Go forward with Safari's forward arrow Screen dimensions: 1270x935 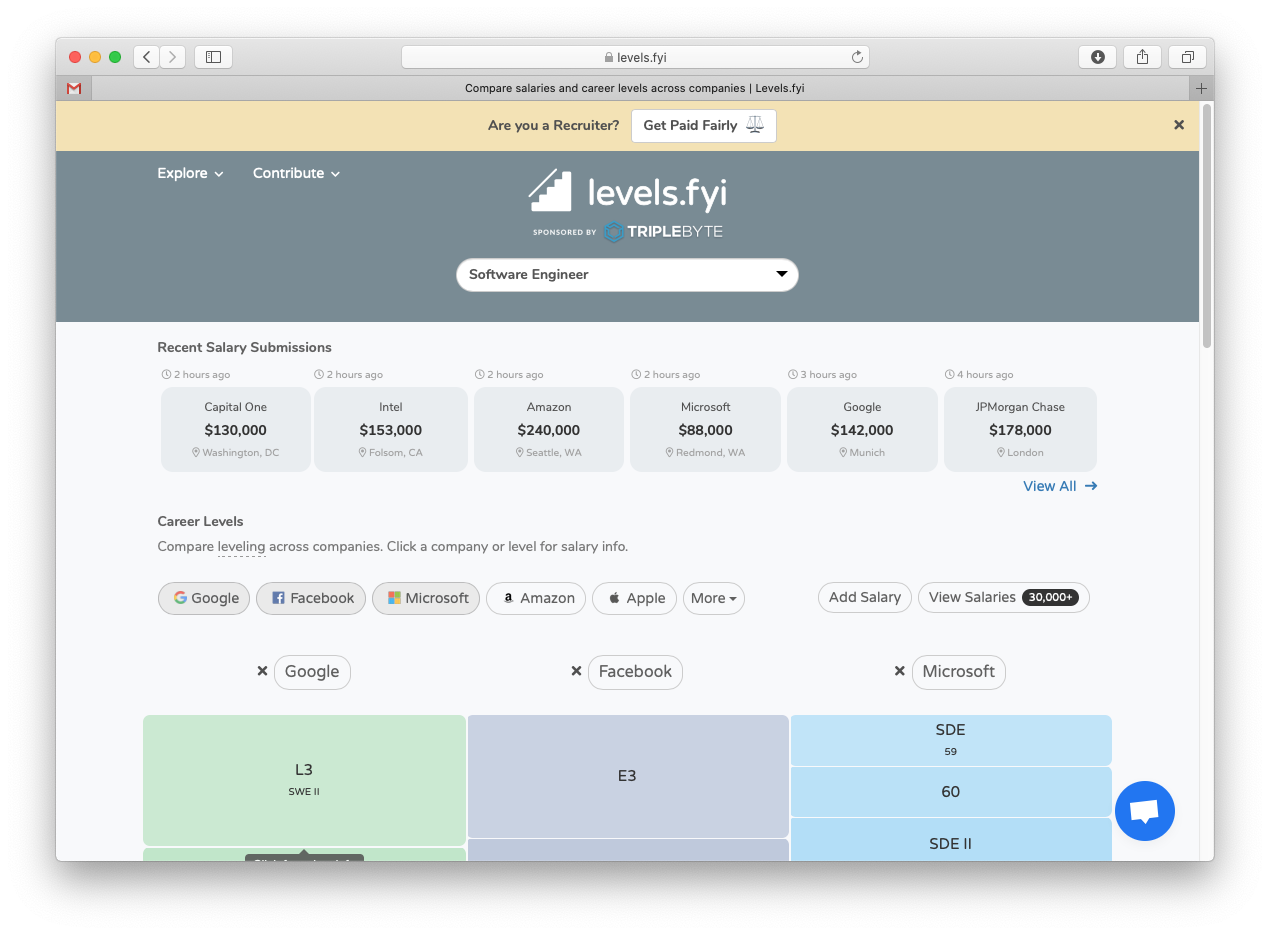(x=173, y=57)
